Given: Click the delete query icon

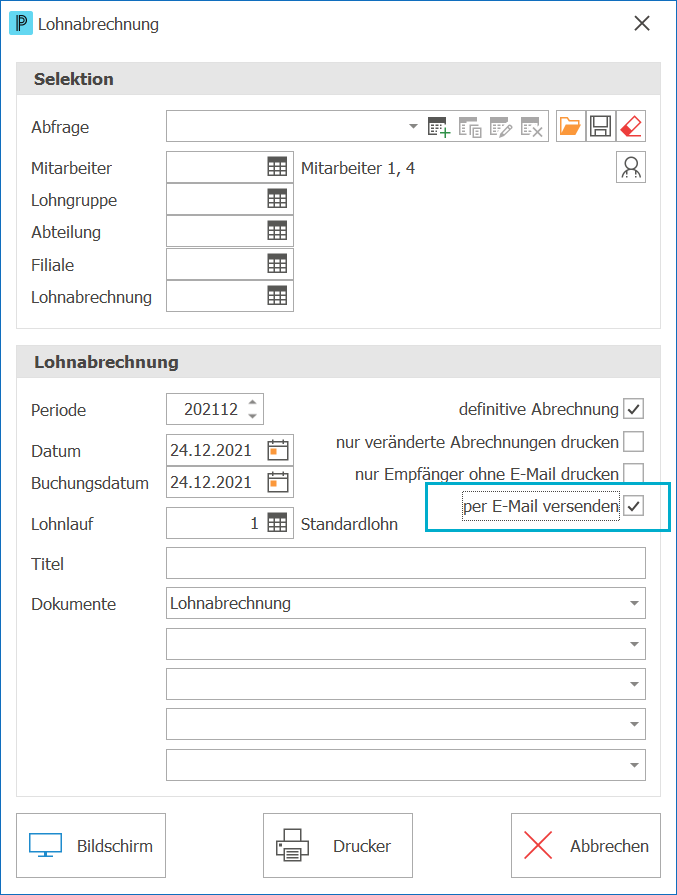Looking at the screenshot, I should point(531,127).
